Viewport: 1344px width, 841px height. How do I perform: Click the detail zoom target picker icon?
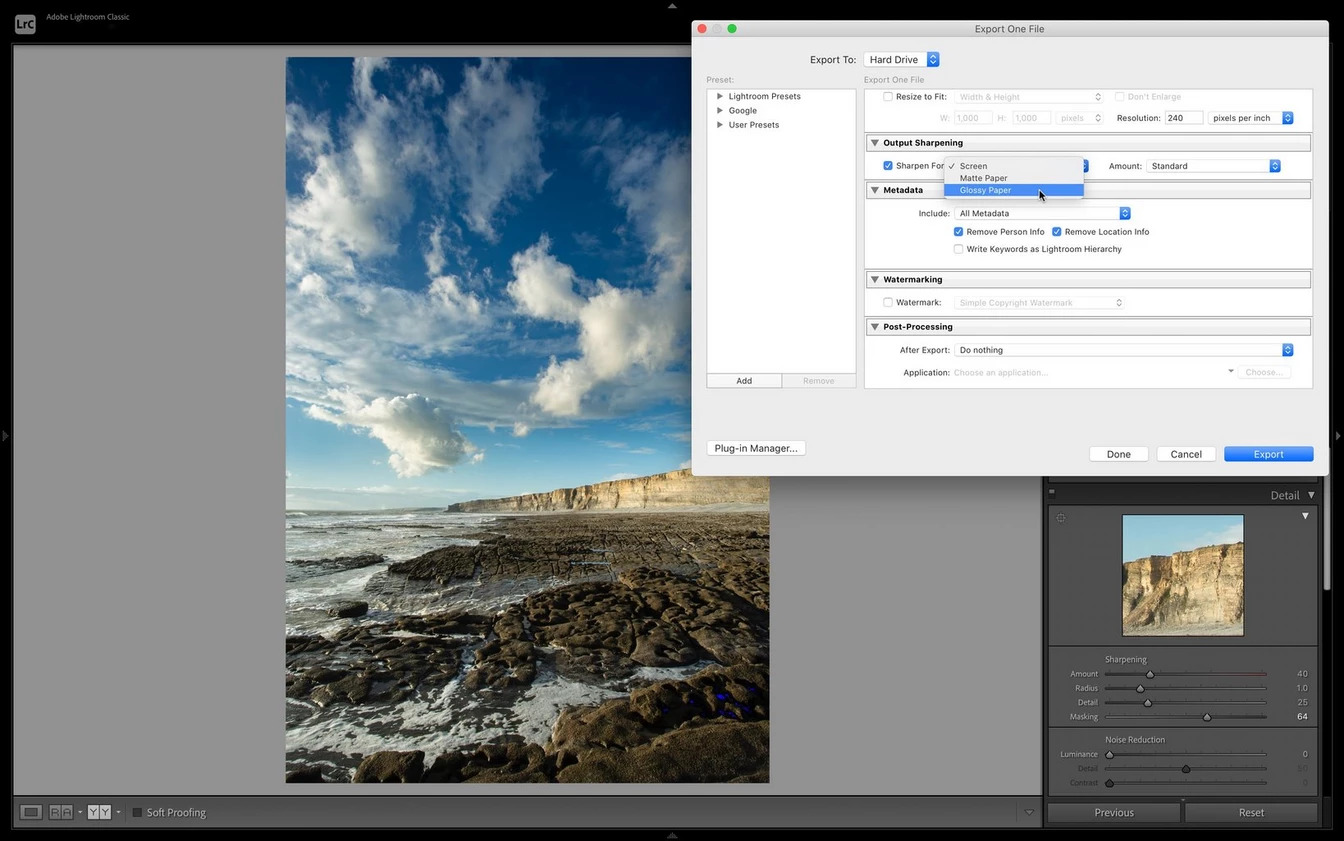(1060, 518)
